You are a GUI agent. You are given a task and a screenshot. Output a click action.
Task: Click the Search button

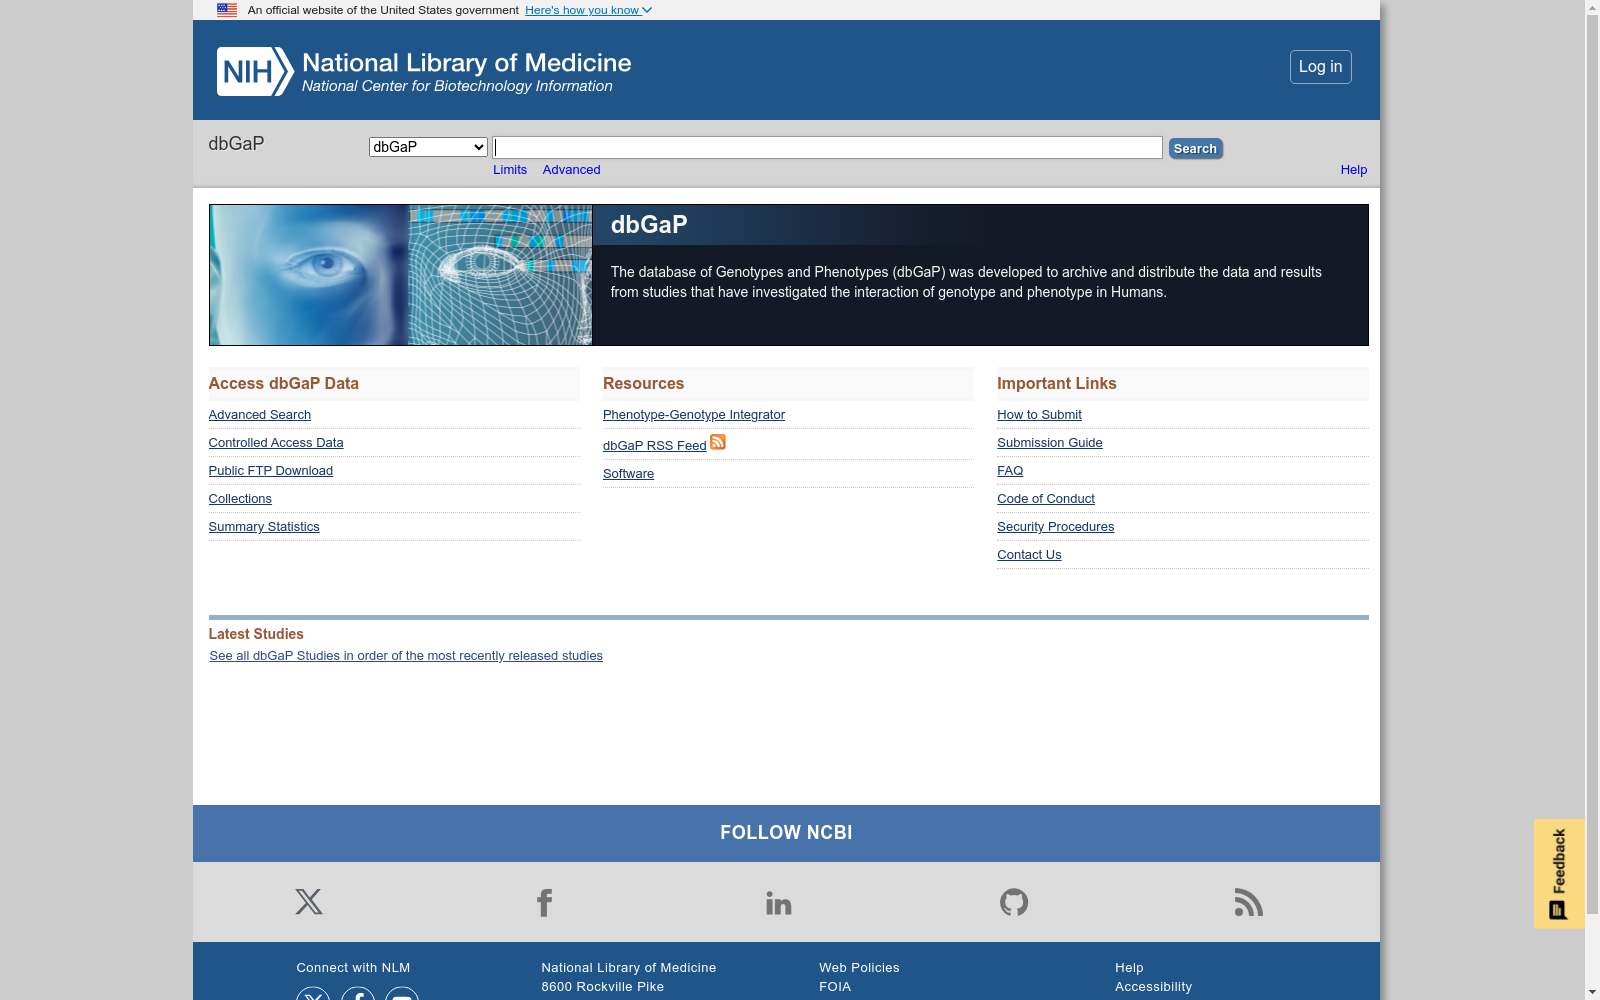(x=1195, y=148)
